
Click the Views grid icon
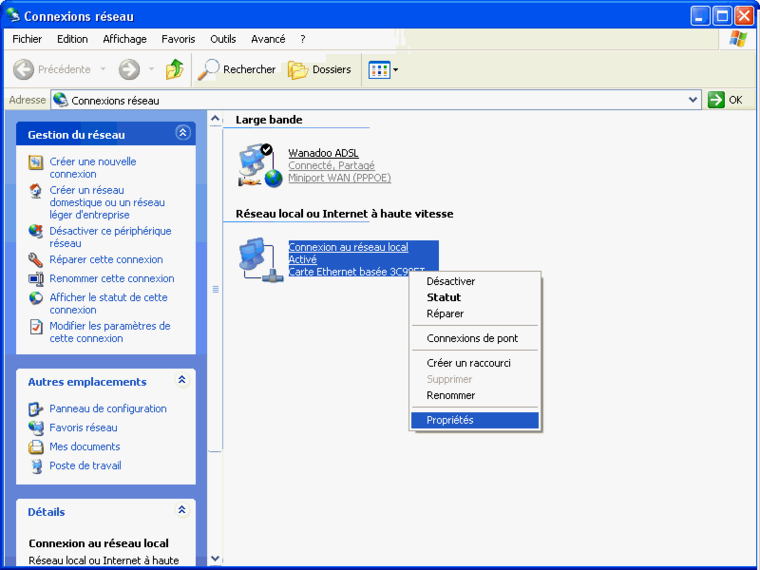click(379, 70)
